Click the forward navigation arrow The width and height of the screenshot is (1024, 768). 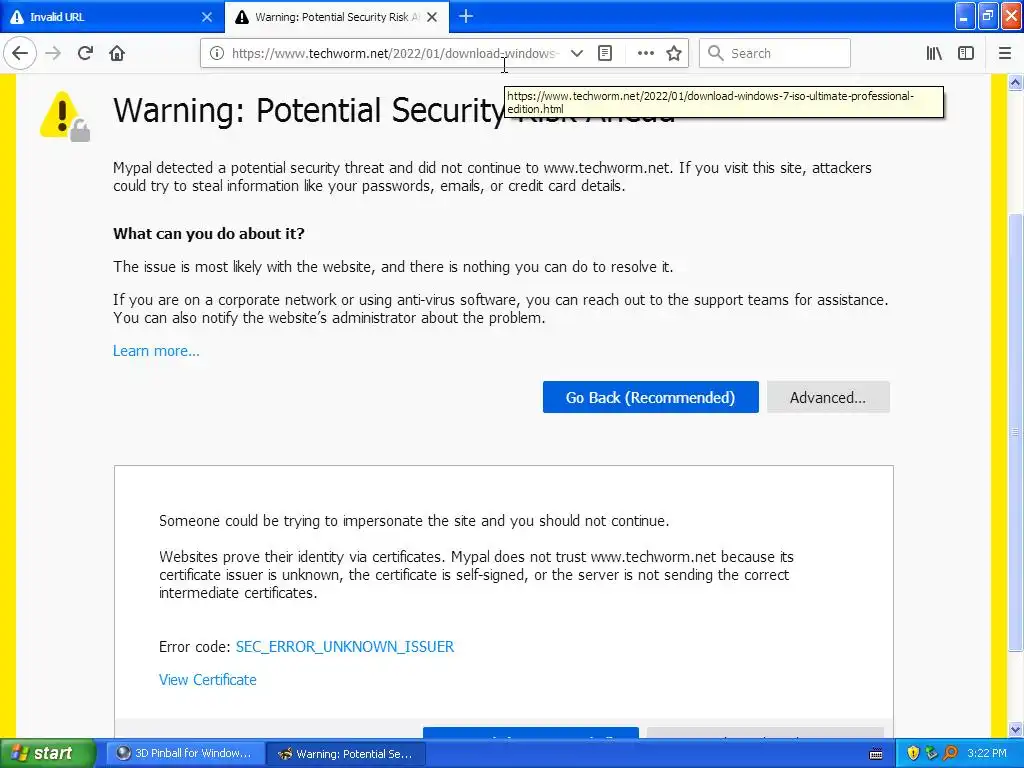53,53
